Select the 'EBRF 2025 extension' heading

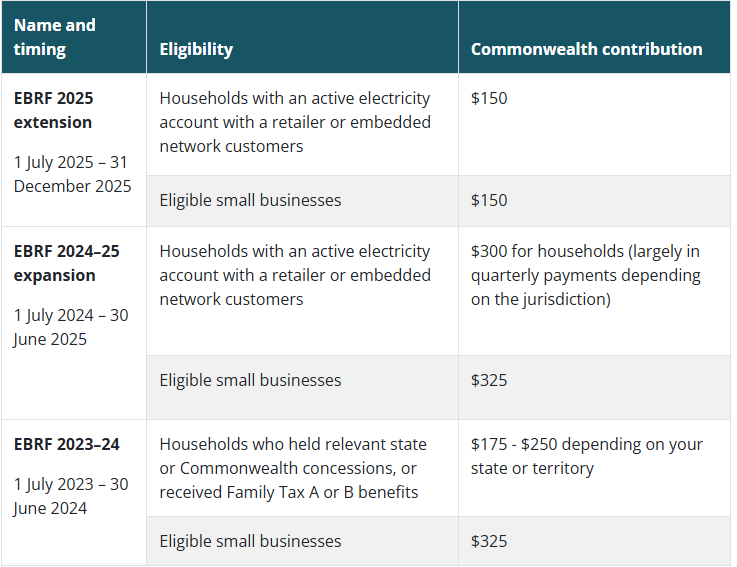[54, 110]
